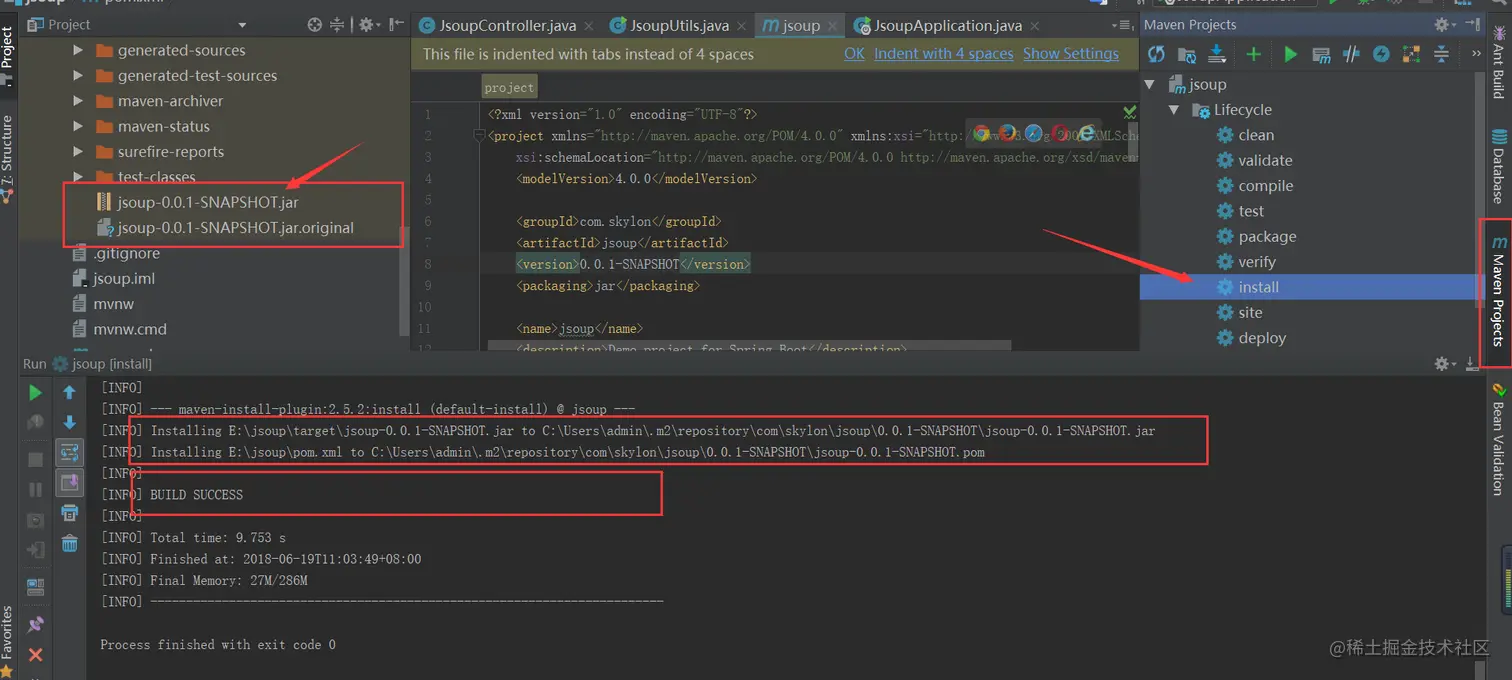Click Show Settings link
Screen dimensions: 1512x680
coord(1071,54)
